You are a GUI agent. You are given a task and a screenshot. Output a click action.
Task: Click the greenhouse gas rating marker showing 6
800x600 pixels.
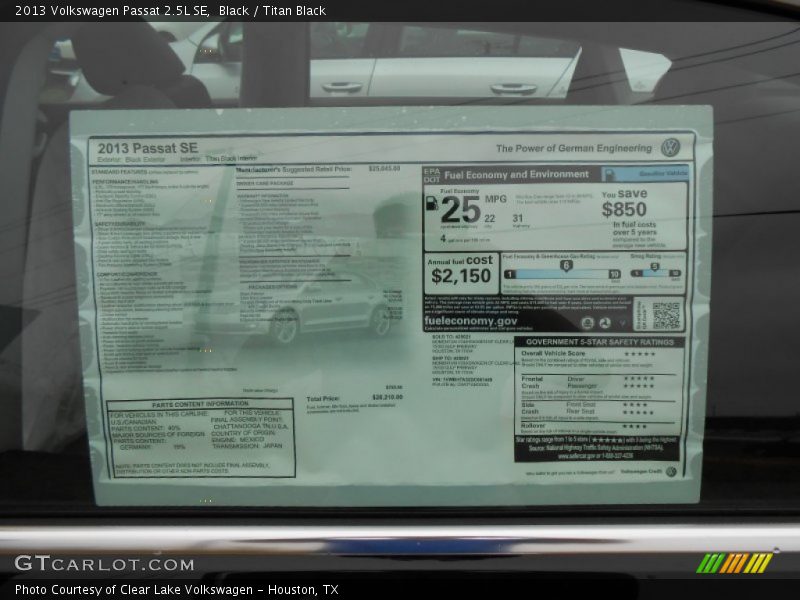tap(566, 265)
